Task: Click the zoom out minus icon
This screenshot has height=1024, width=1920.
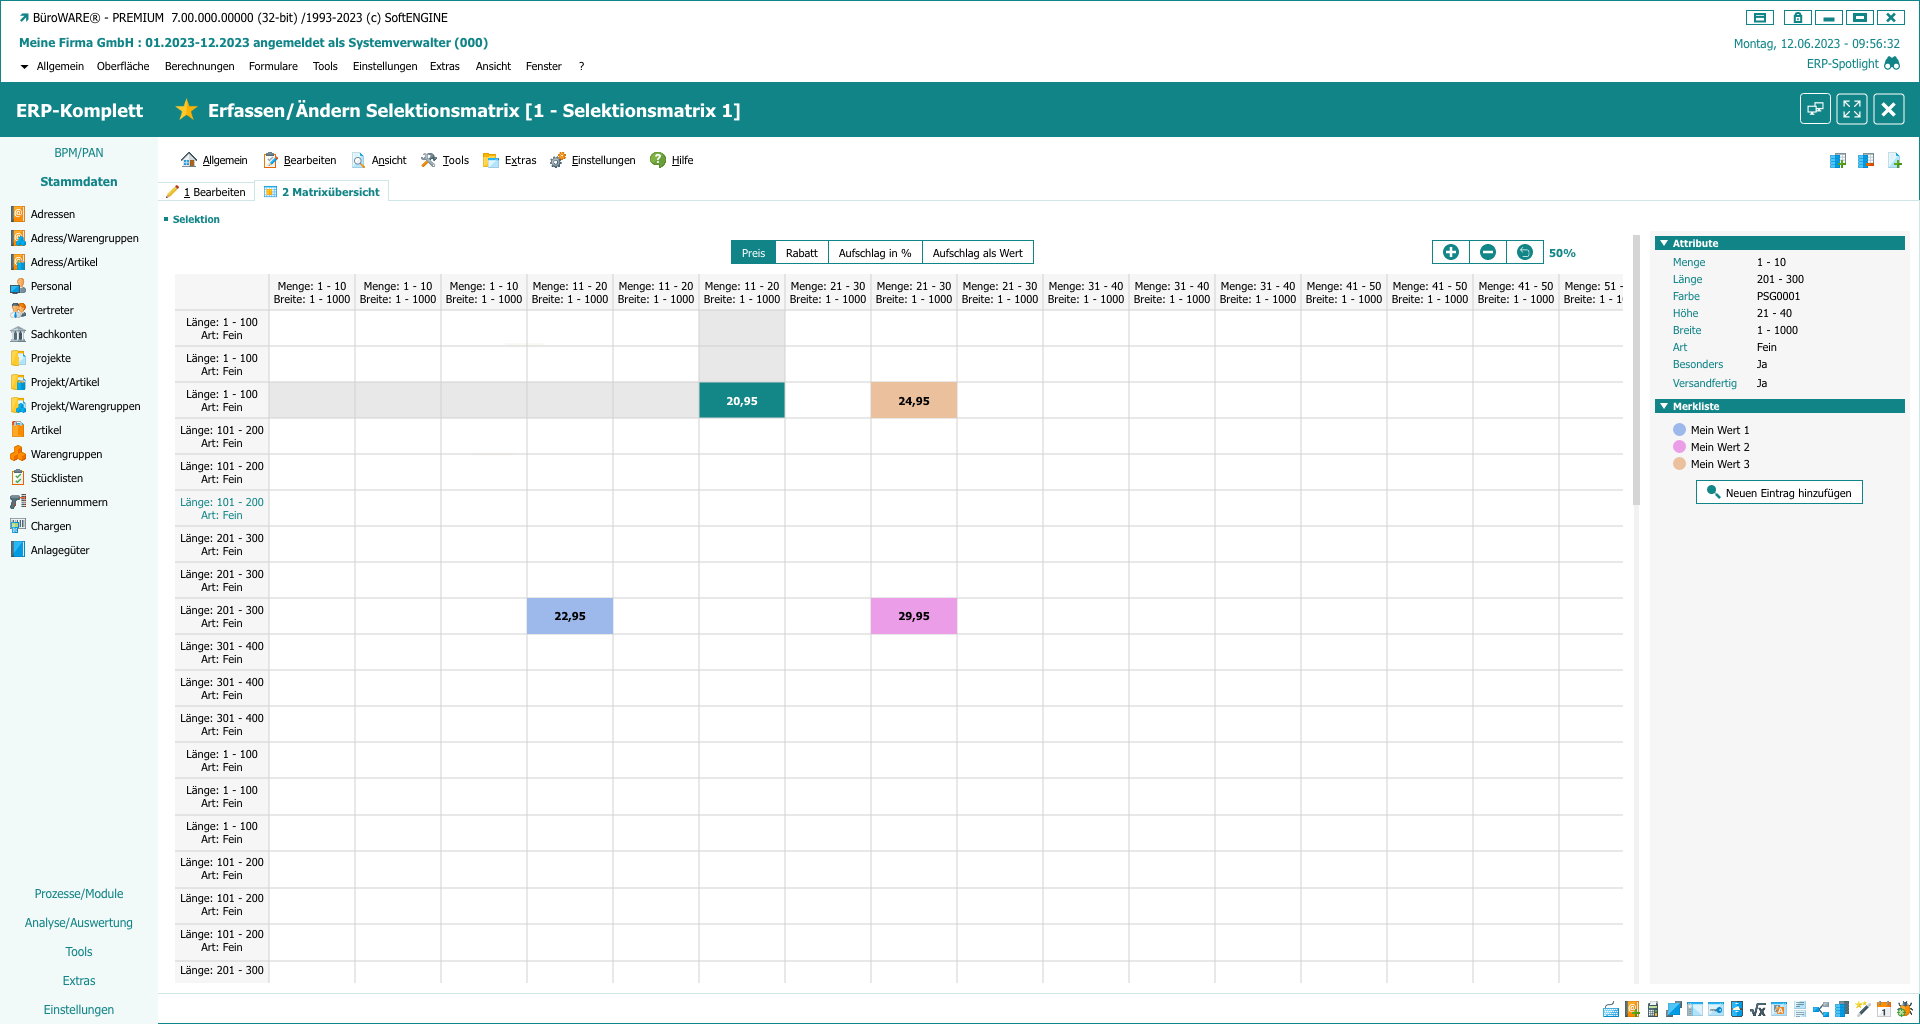Action: click(x=1487, y=252)
